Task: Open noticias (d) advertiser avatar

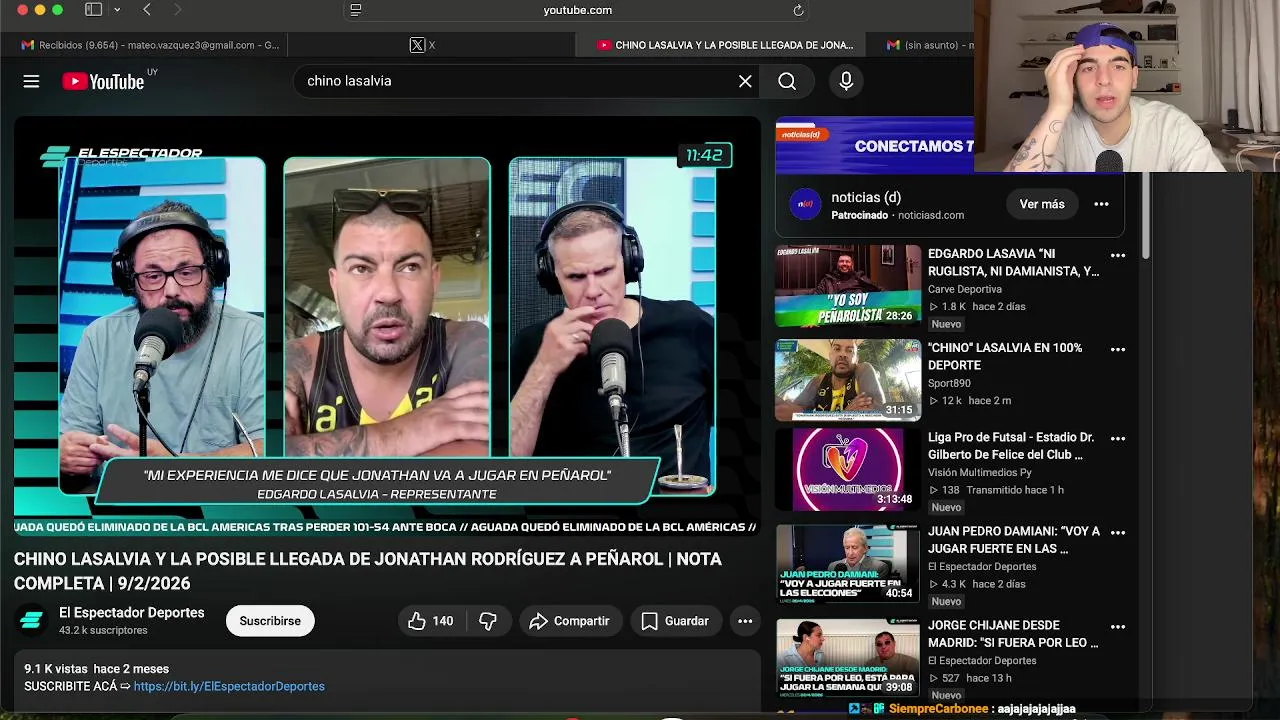Action: click(x=805, y=205)
